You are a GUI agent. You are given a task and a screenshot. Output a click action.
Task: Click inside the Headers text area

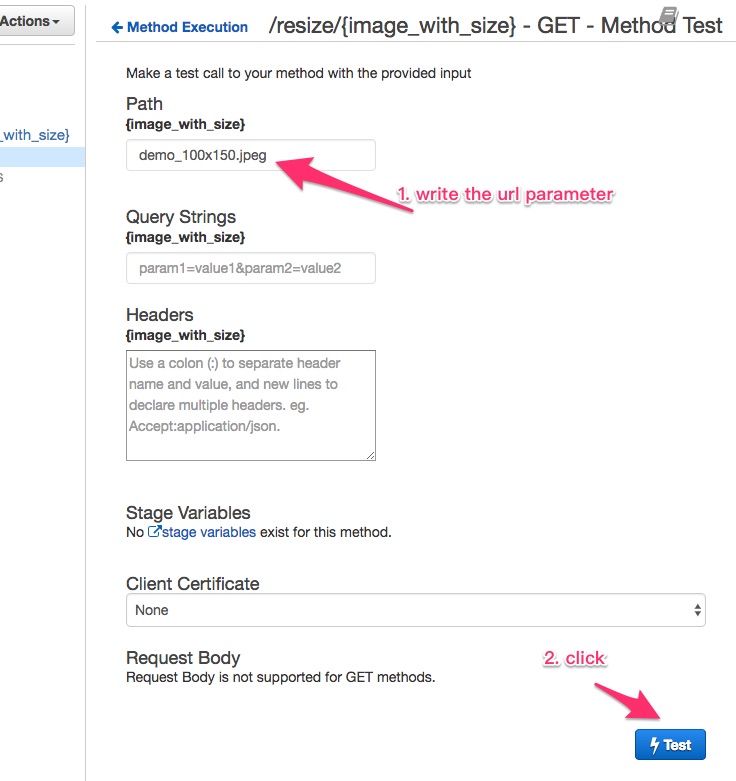click(250, 405)
